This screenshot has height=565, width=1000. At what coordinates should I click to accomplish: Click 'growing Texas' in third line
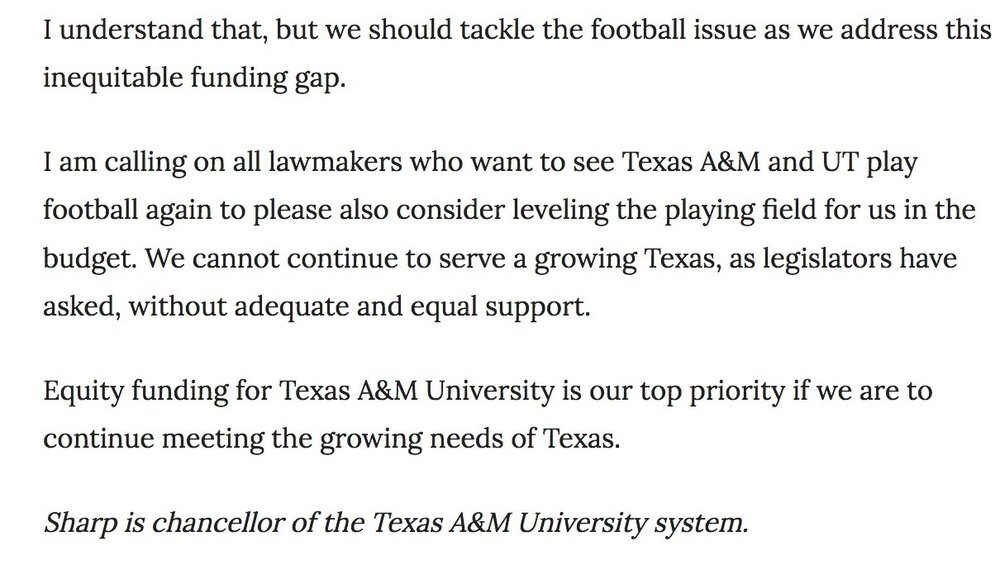click(624, 259)
